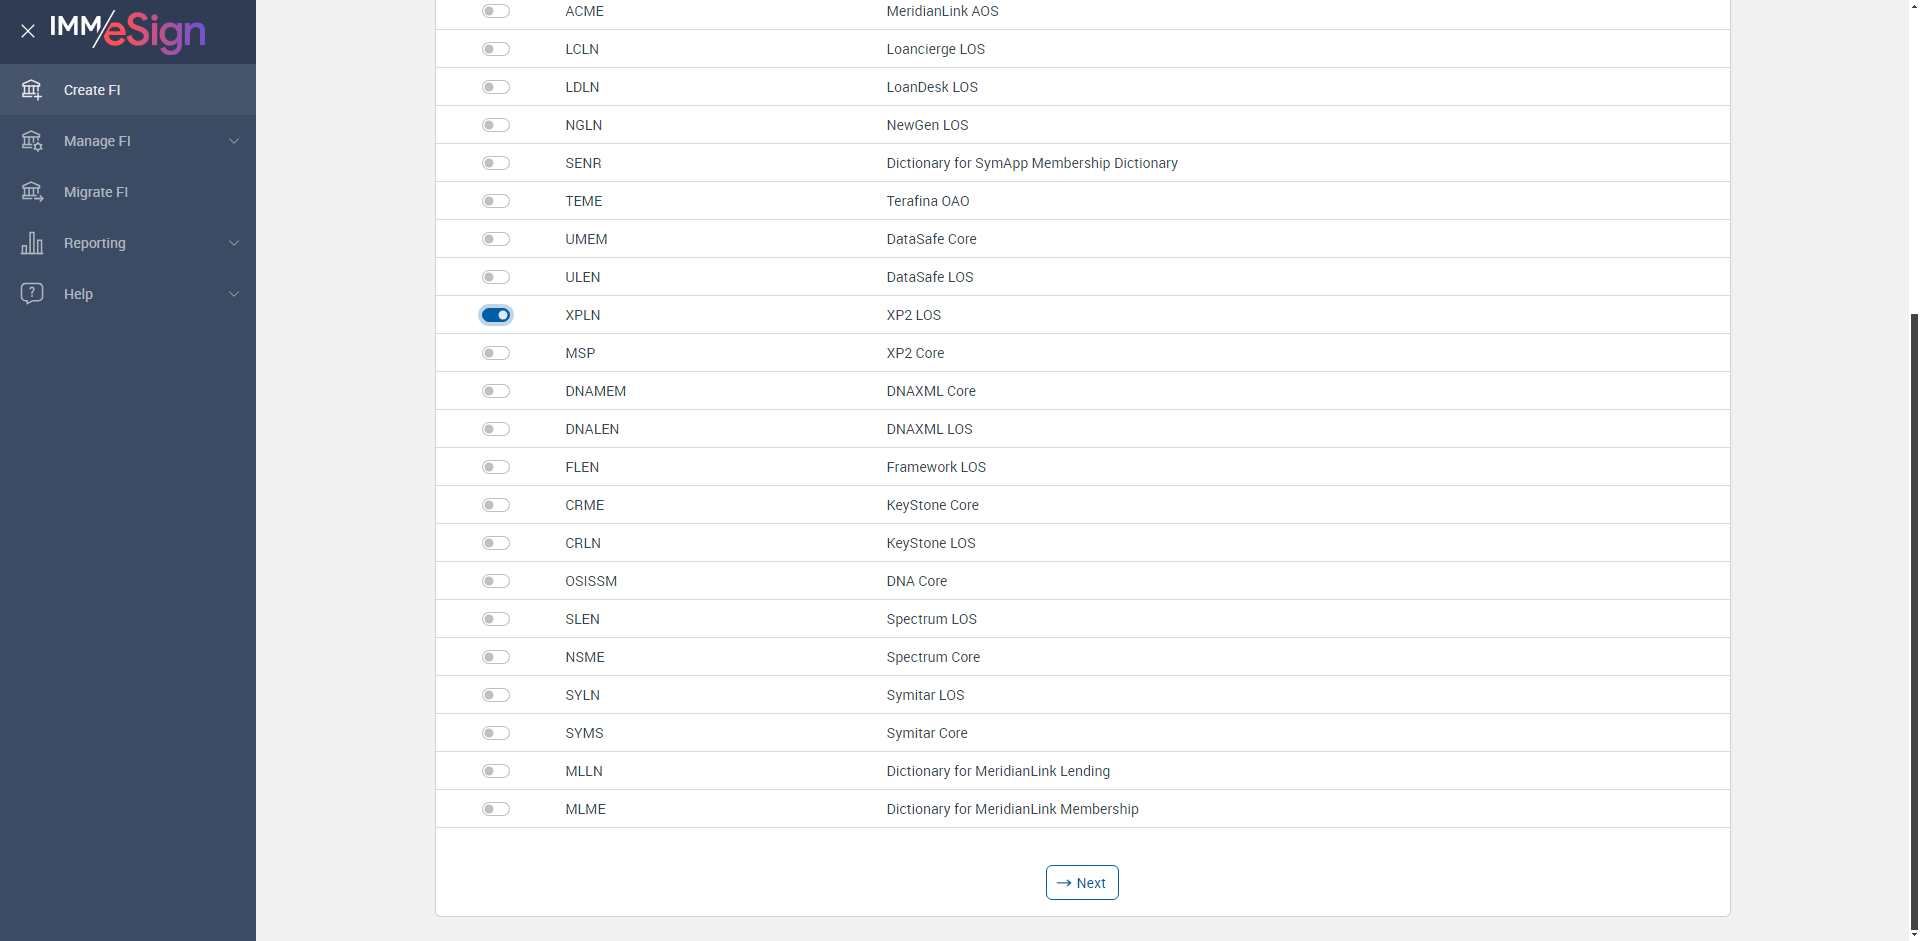Click the 'LoanDesk LOS' description

click(932, 87)
